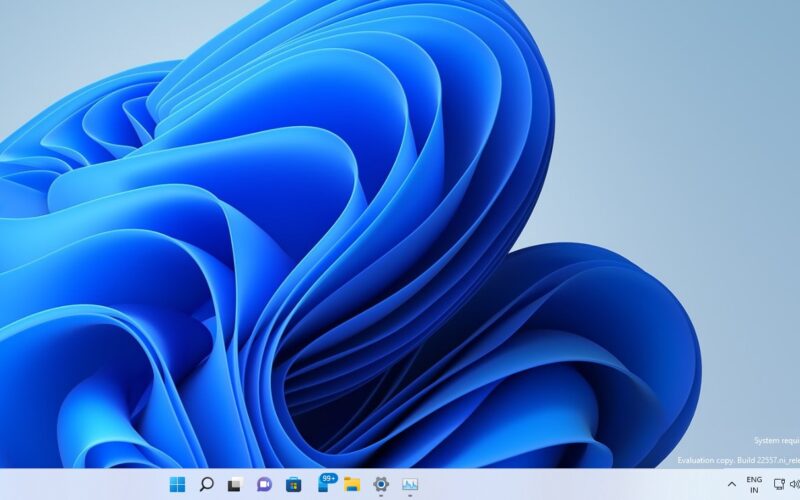
Task: Open the ENG IN language switcher
Action: pos(754,485)
